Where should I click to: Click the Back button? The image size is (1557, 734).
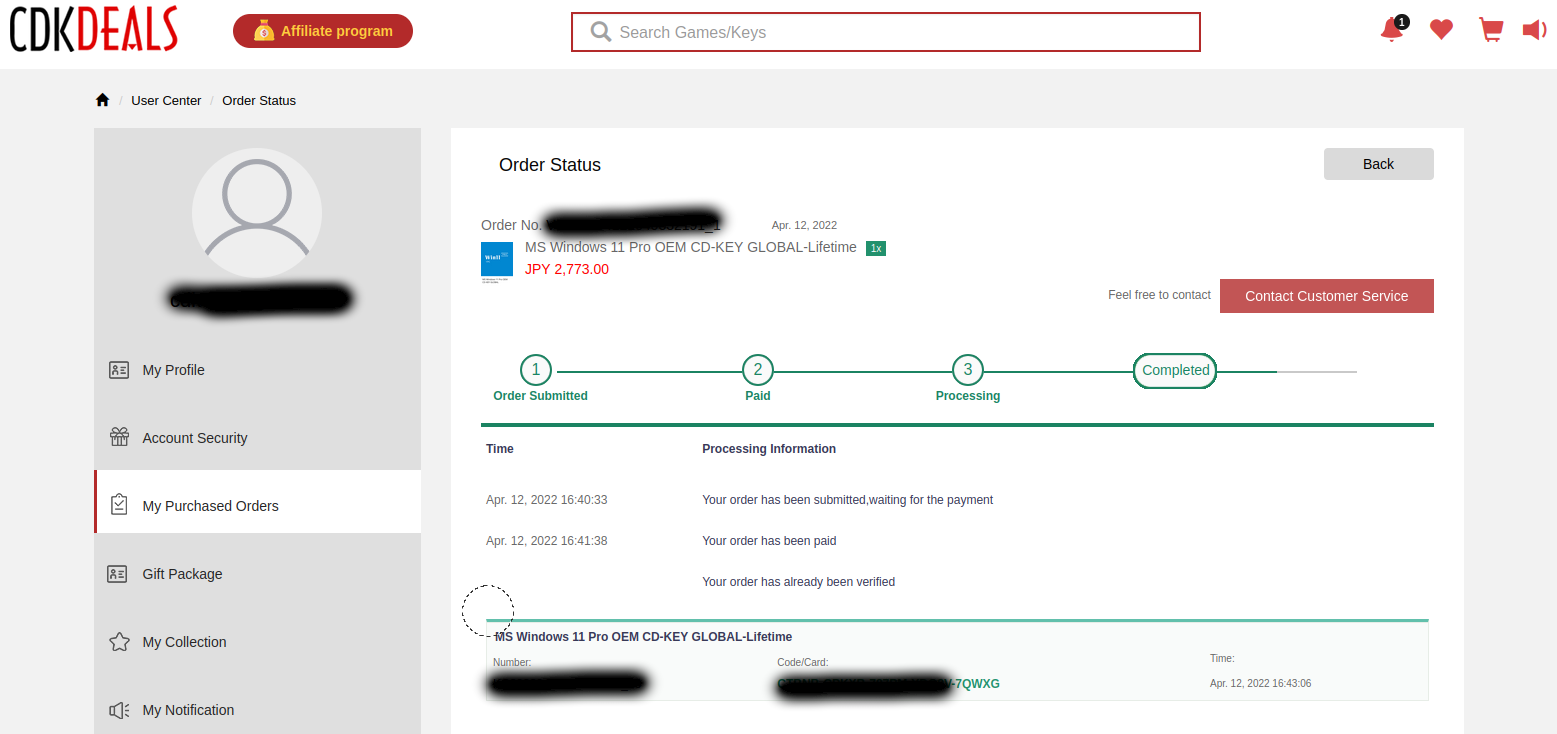[x=1378, y=164]
